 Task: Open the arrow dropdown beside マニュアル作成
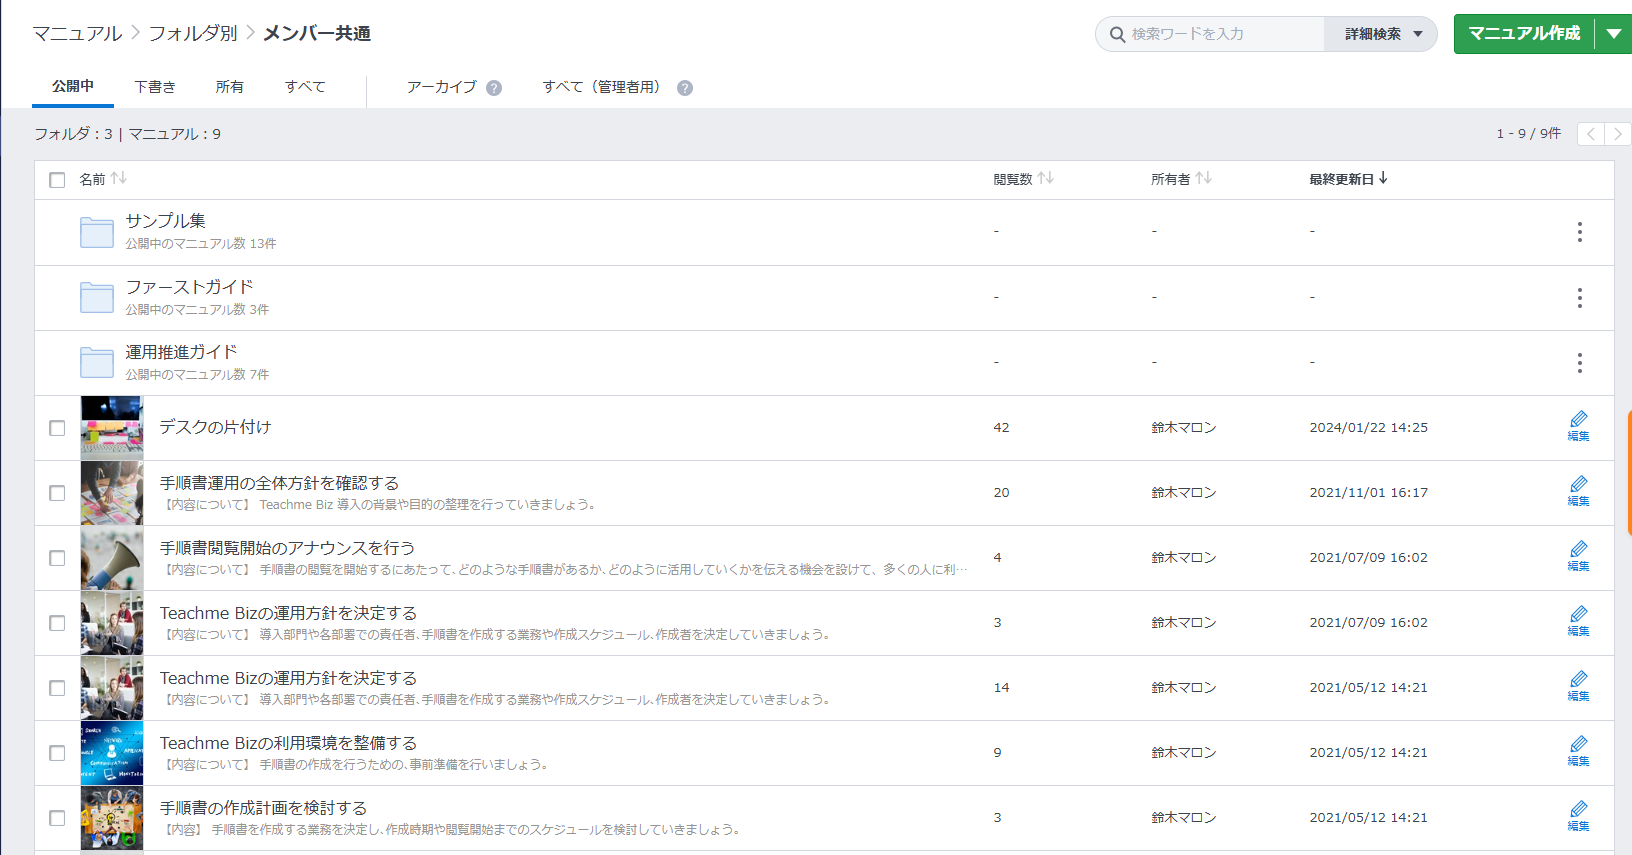click(x=1613, y=34)
